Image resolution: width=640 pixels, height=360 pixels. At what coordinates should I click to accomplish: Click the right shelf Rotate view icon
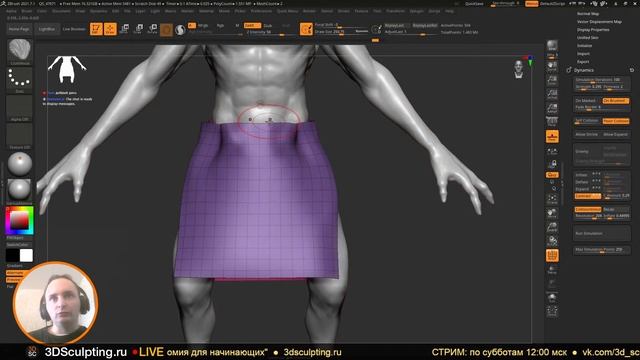[552, 241]
